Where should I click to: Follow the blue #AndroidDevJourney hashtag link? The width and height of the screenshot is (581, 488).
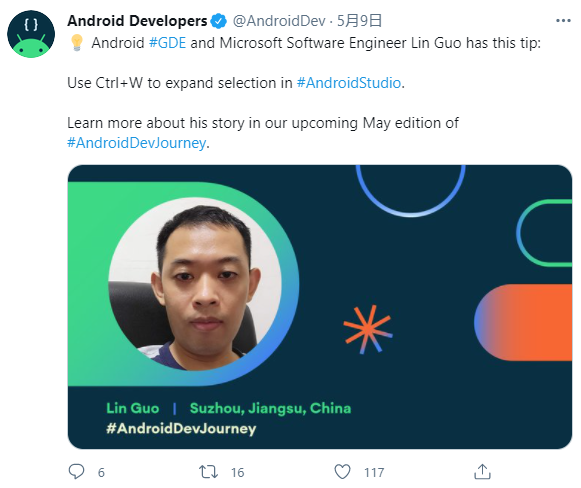137,143
